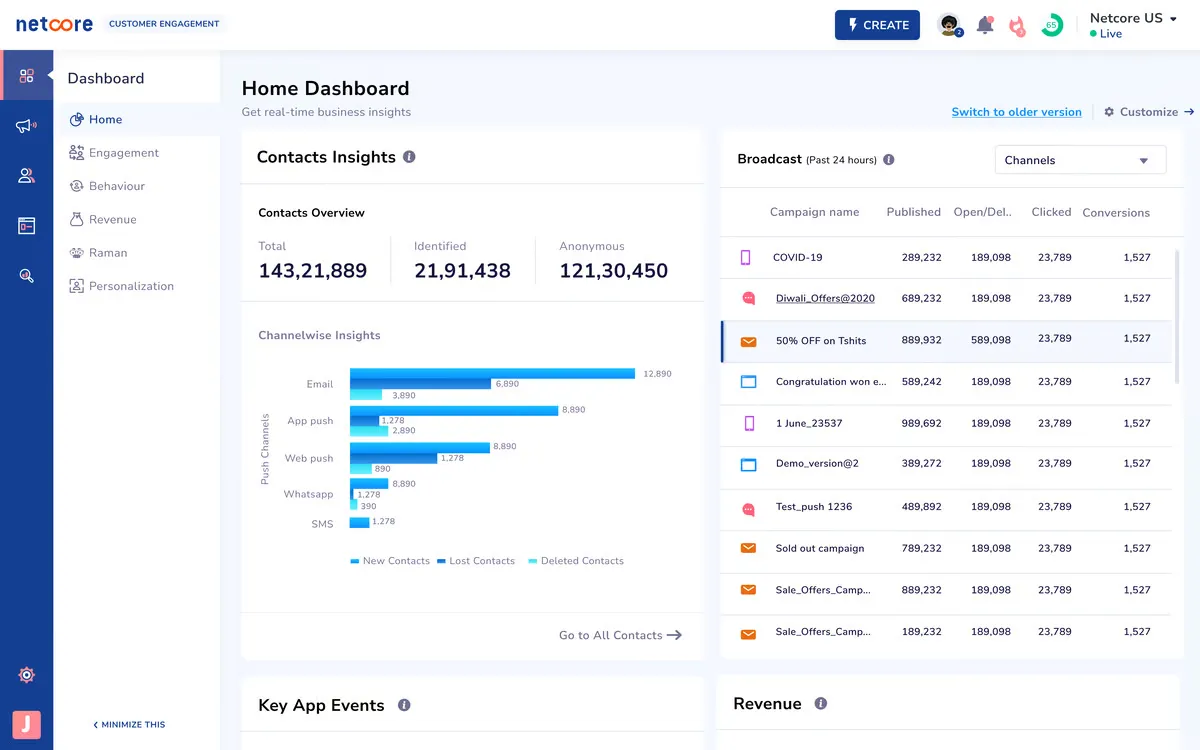Open the content panel icon in the sidebar
This screenshot has width=1200, height=750.
click(x=27, y=225)
